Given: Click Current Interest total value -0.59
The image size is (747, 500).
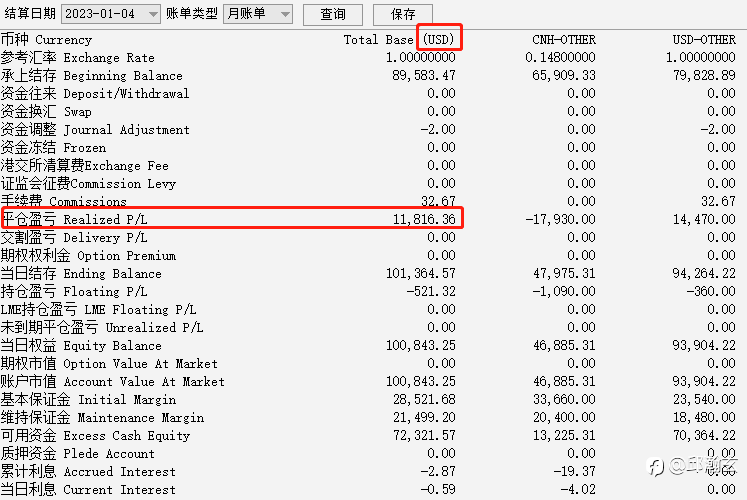Looking at the screenshot, I should (438, 489).
